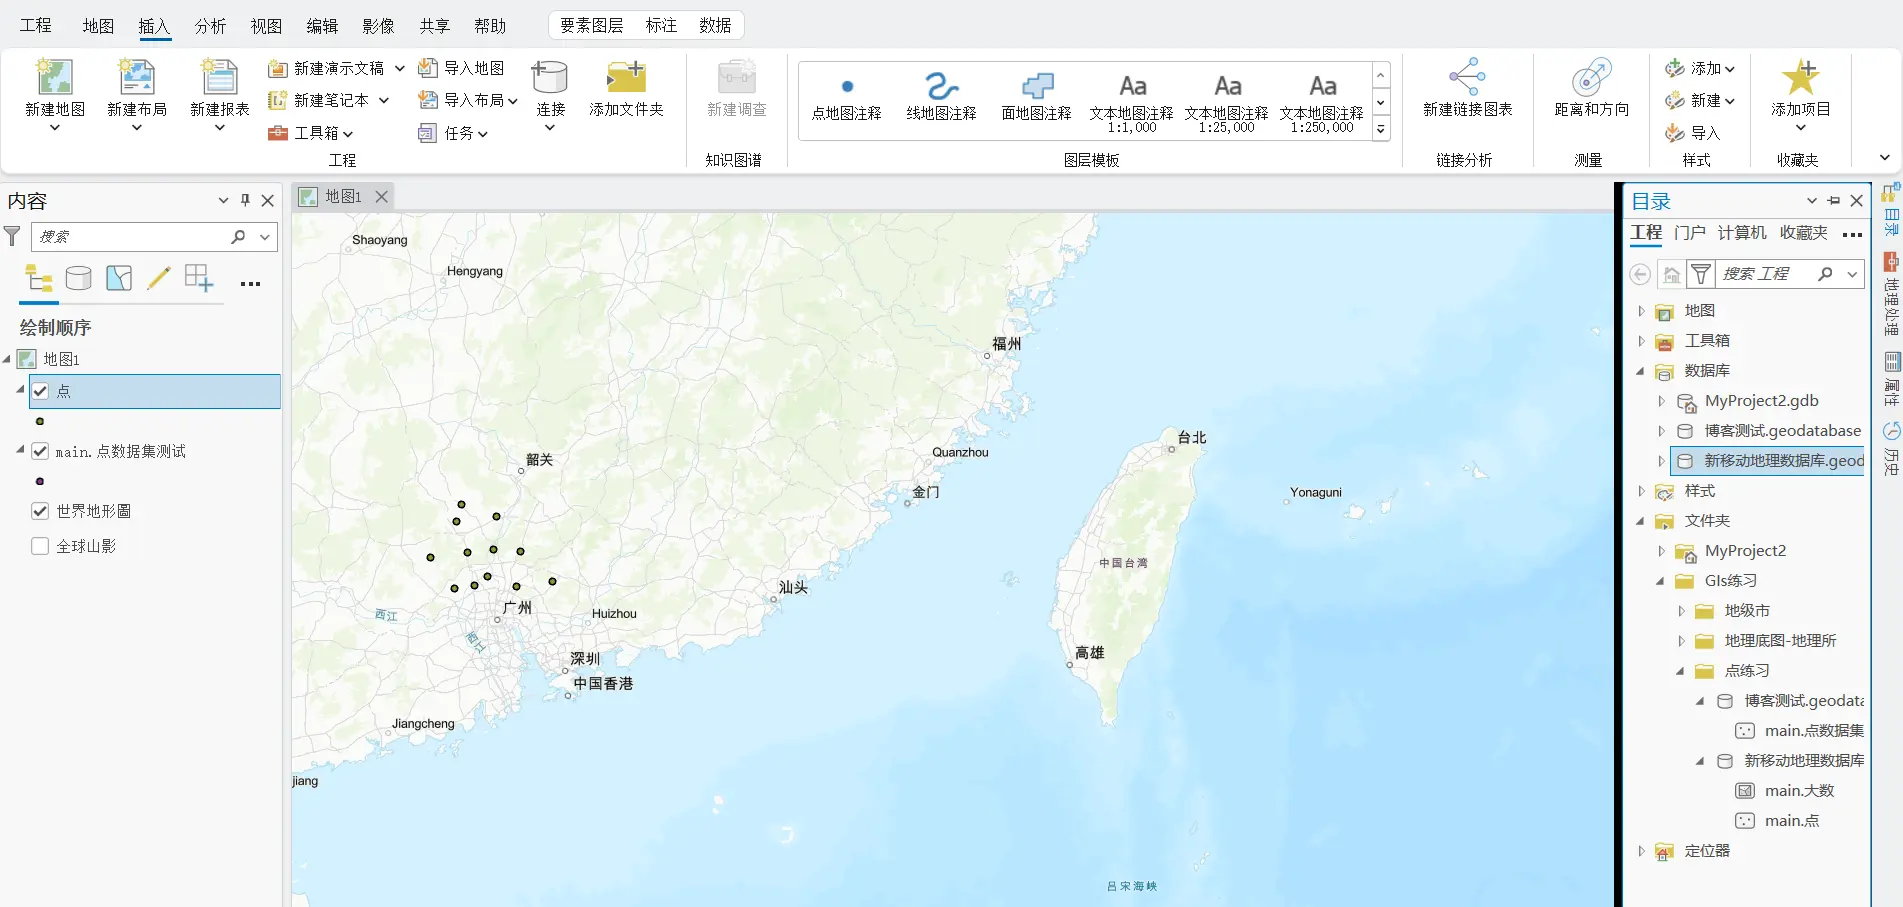
Task: Collapse the 文件夹 folder tree node
Action: click(x=1641, y=521)
